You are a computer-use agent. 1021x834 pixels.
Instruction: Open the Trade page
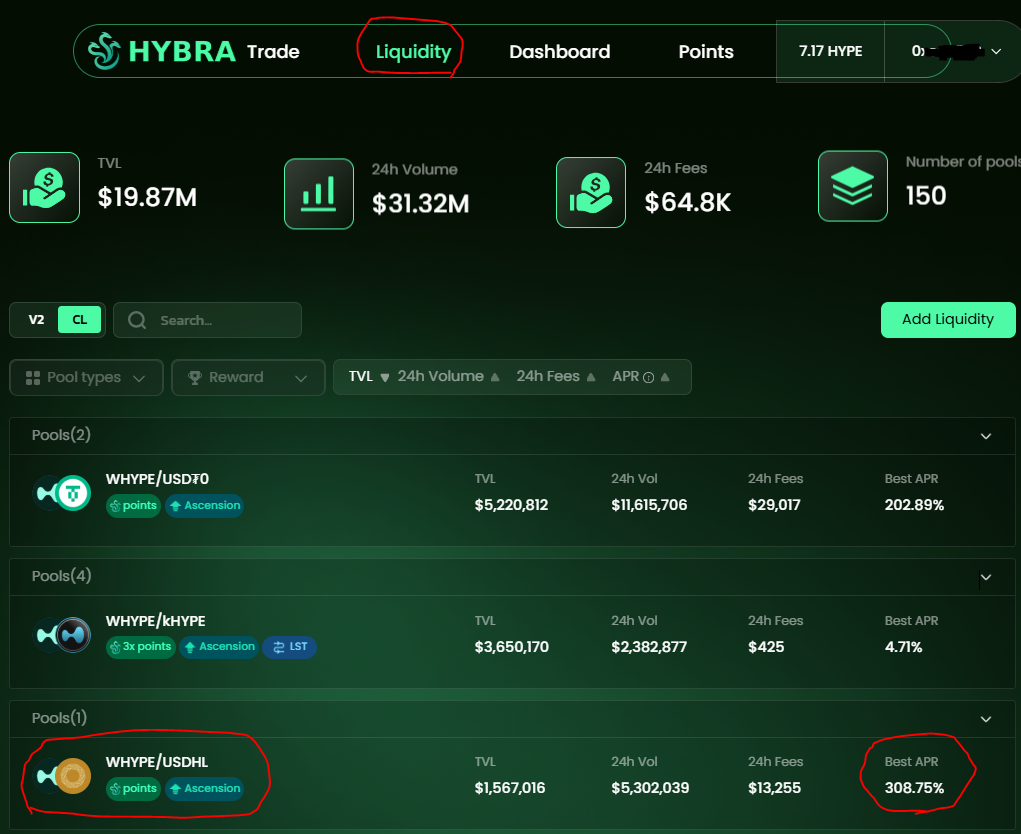pyautogui.click(x=273, y=51)
